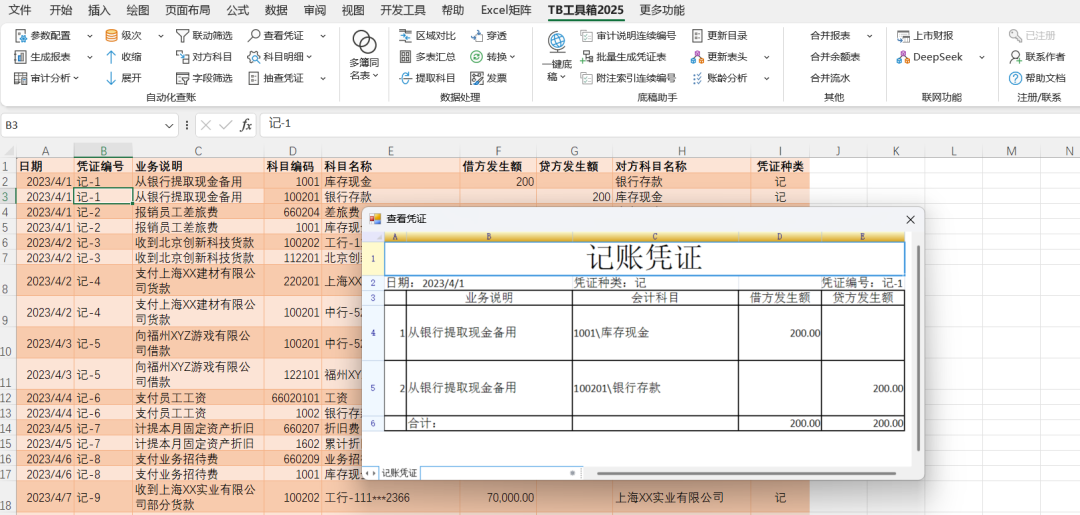The width and height of the screenshot is (1080, 515).
Task: Switch to the 页面布局 ribbon tab
Action: [x=188, y=10]
